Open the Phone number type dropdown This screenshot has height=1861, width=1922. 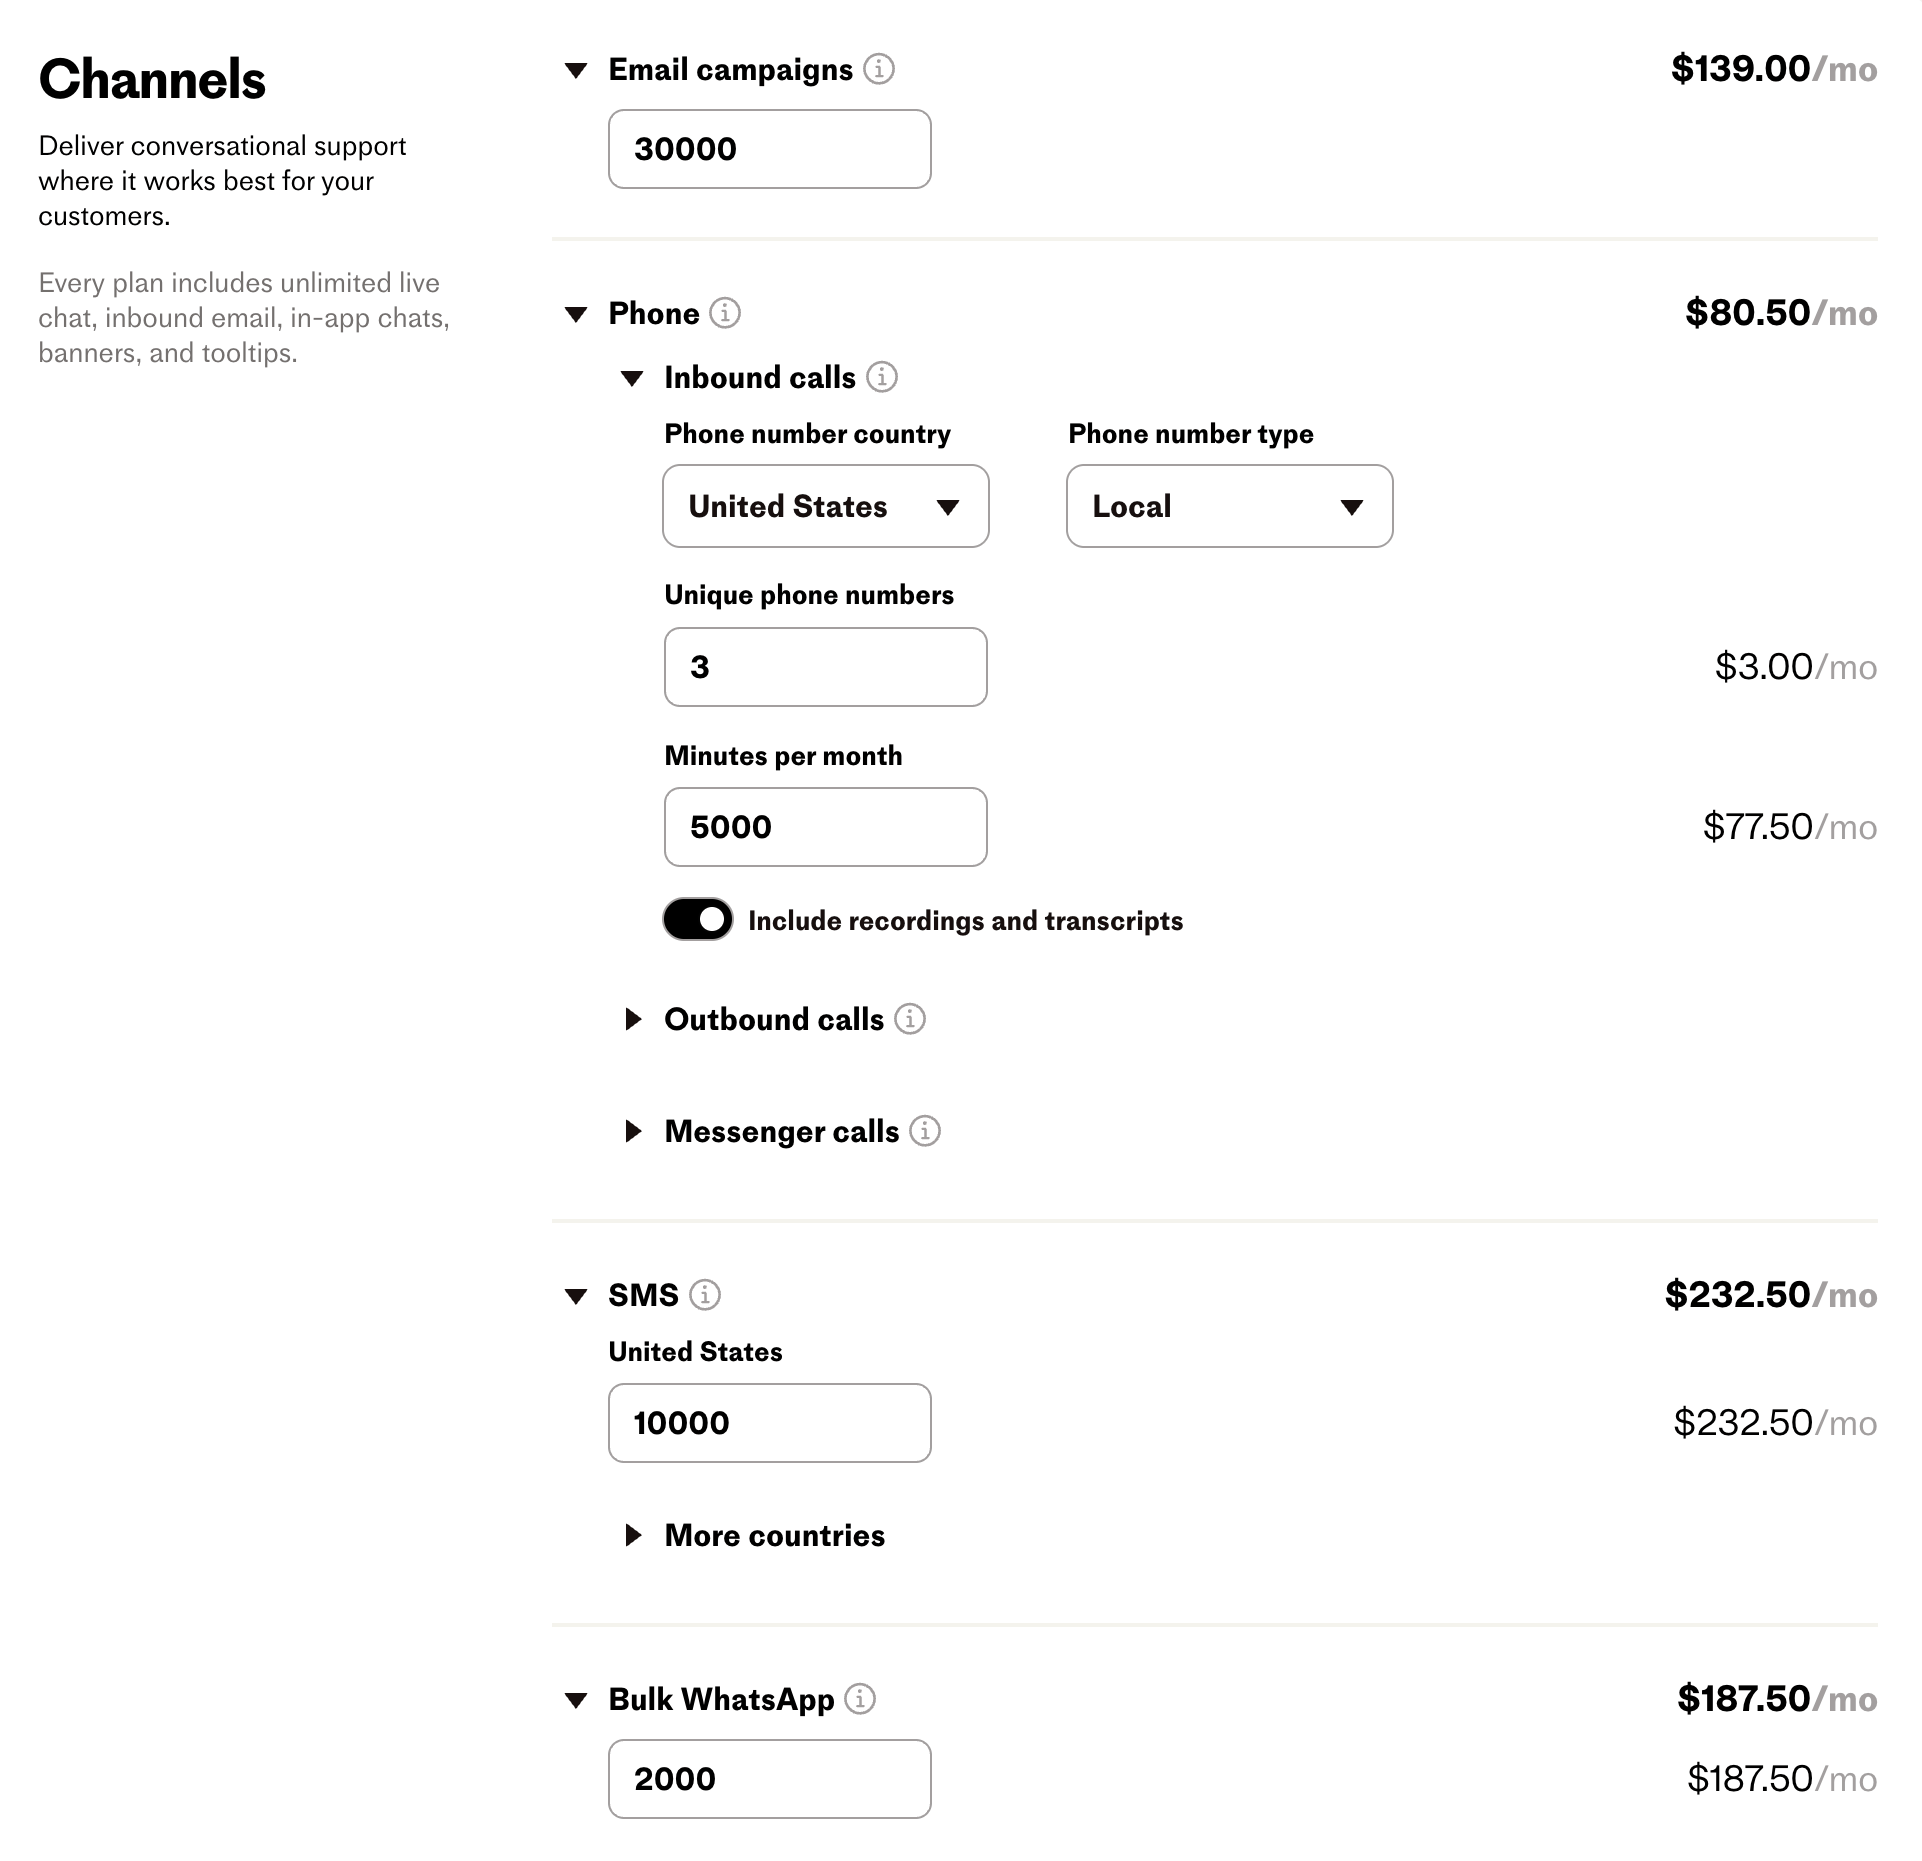tap(1229, 507)
